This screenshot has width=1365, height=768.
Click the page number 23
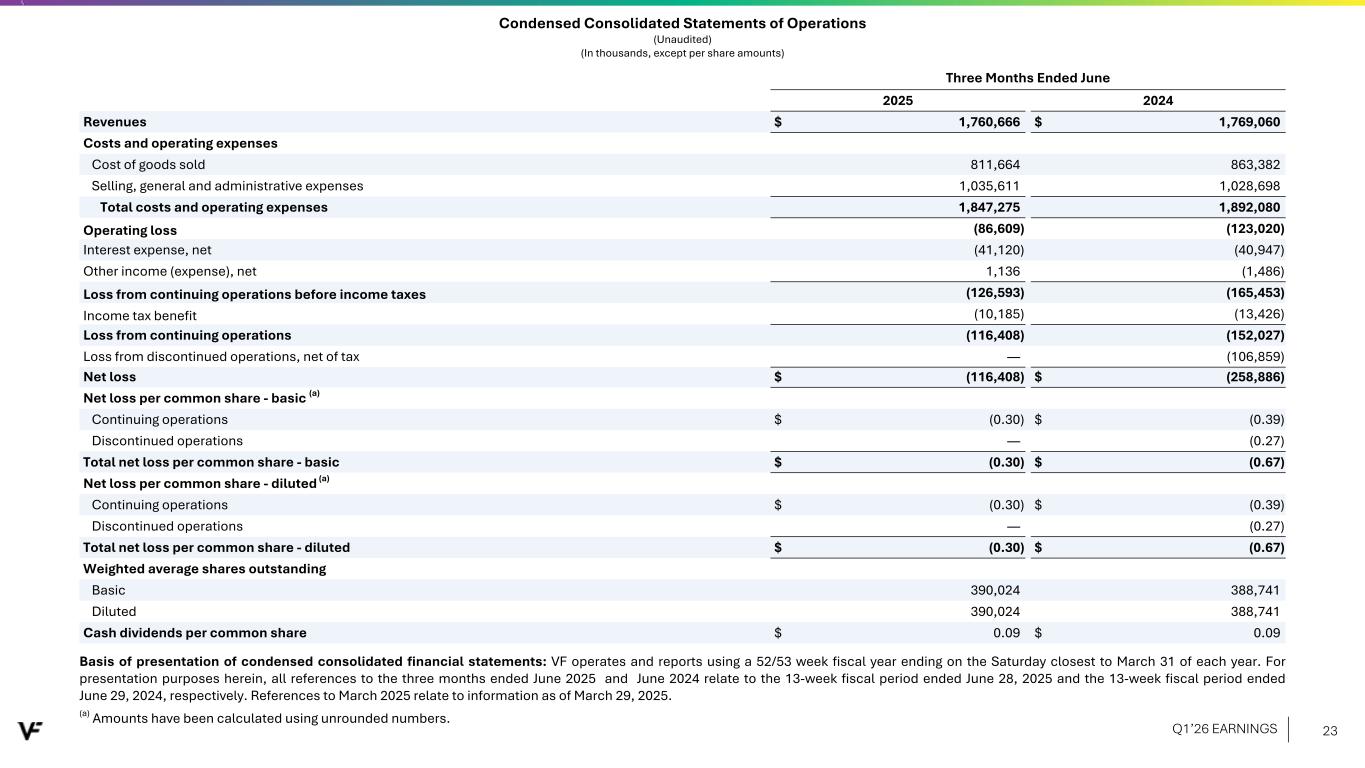coord(1329,730)
